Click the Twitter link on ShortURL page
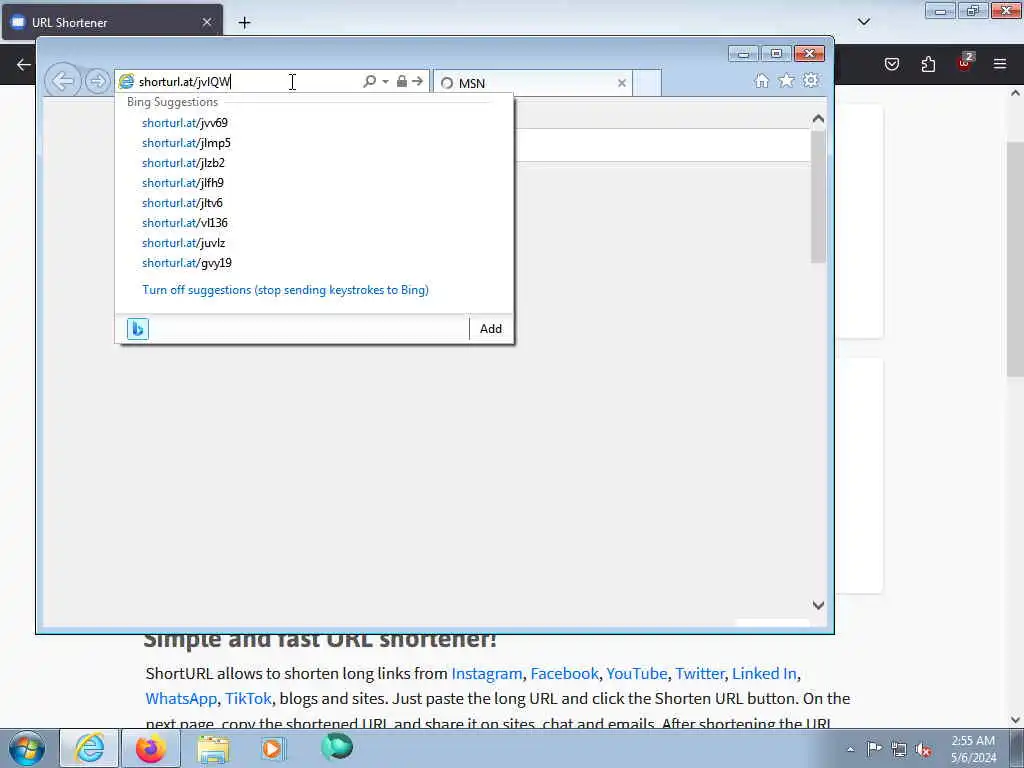The height and width of the screenshot is (768, 1024). tap(699, 673)
